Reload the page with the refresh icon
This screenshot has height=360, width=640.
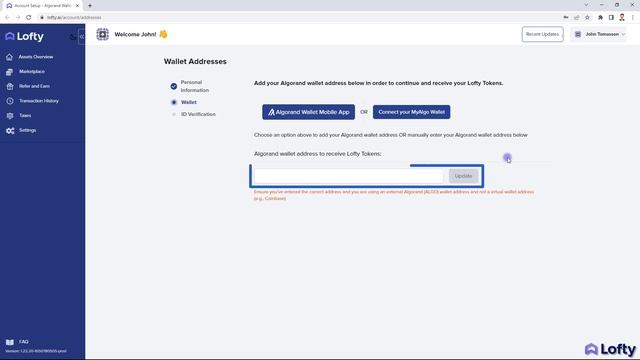[29, 18]
